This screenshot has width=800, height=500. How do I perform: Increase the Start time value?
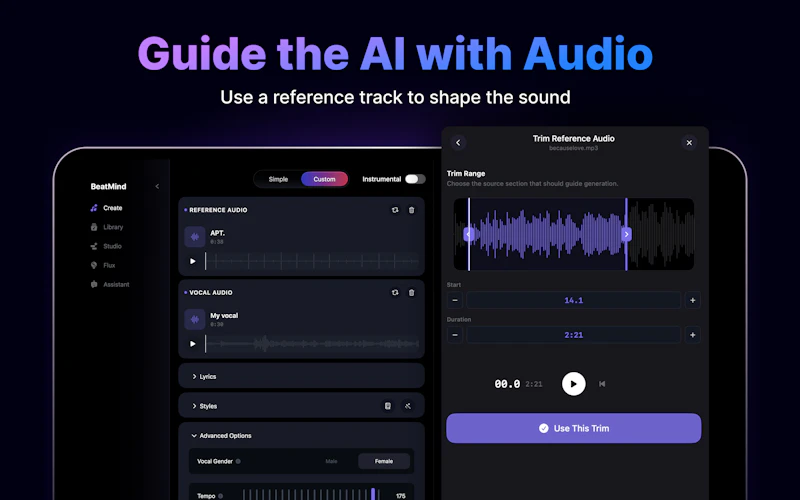[693, 301]
